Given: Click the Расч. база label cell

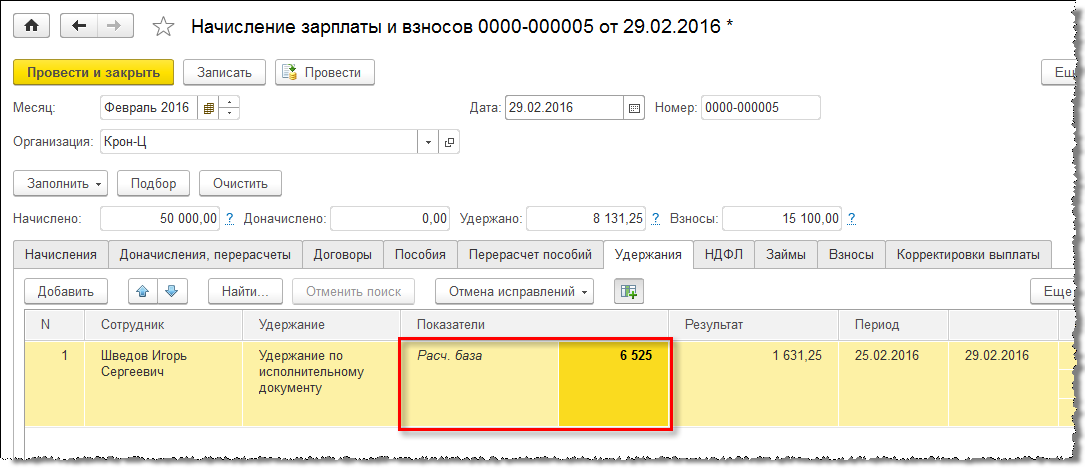Looking at the screenshot, I should pyautogui.click(x=480, y=384).
